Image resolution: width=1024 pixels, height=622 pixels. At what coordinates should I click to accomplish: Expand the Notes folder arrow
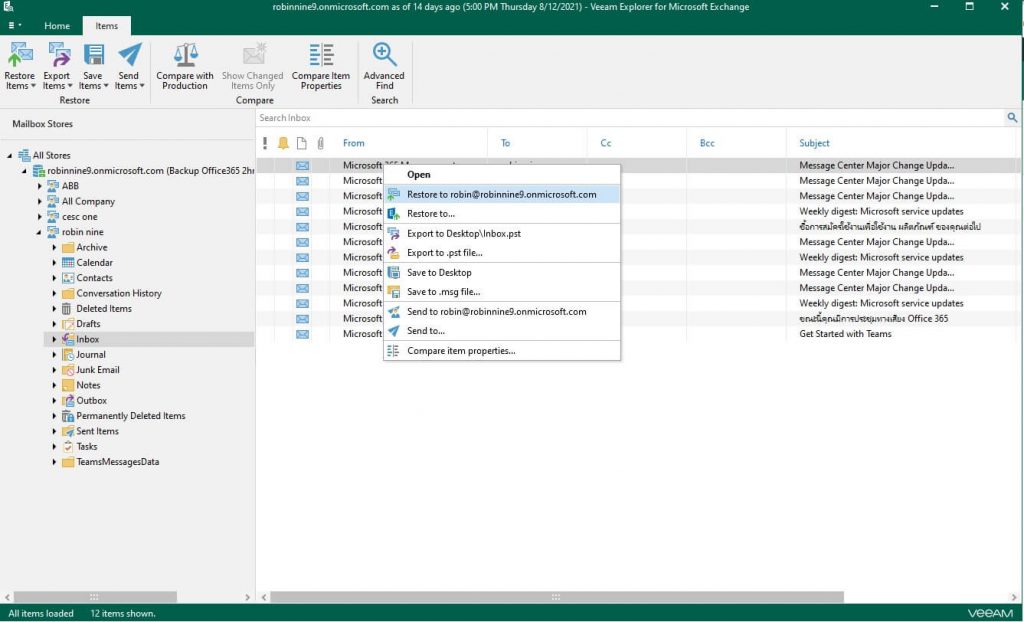[x=54, y=385]
